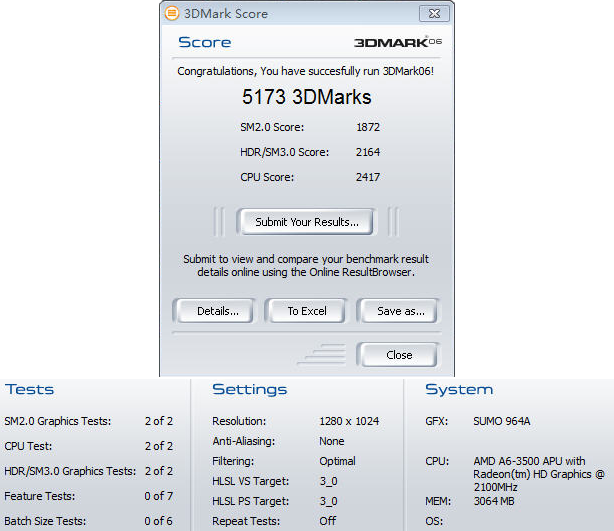Click the 3DMark Score window title text
614x531 pixels.
(226, 14)
